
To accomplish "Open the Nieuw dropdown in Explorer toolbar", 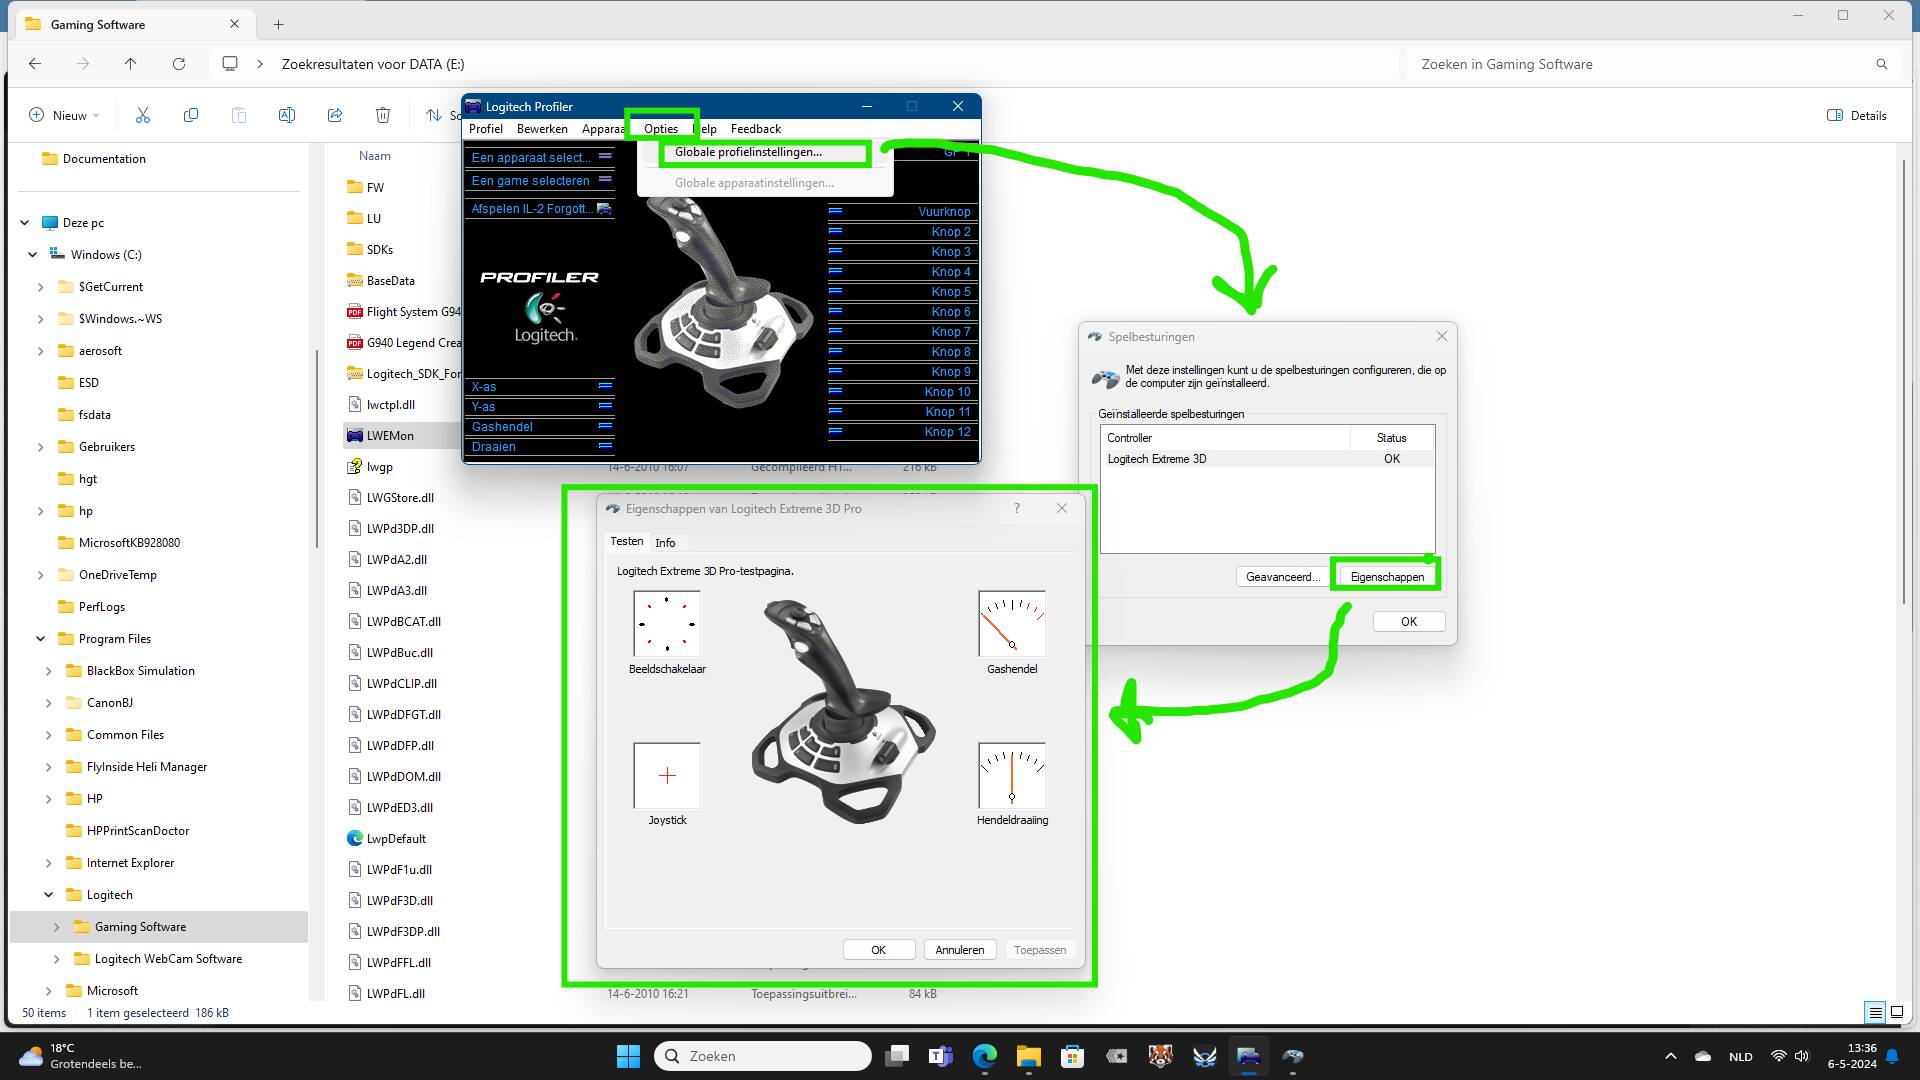I will pyautogui.click(x=63, y=115).
